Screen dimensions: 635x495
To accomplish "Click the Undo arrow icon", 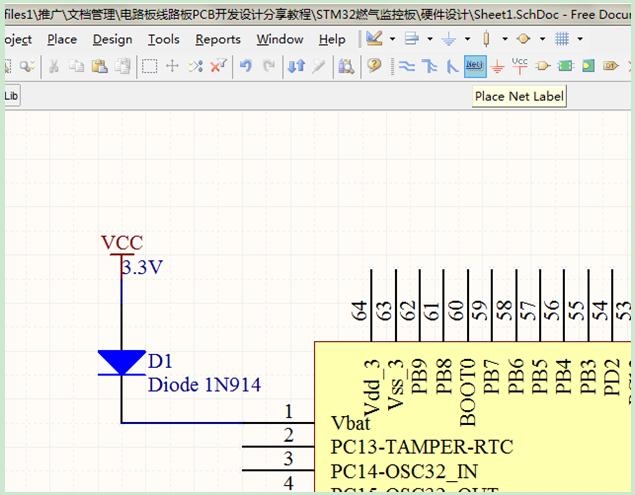I will [245, 66].
